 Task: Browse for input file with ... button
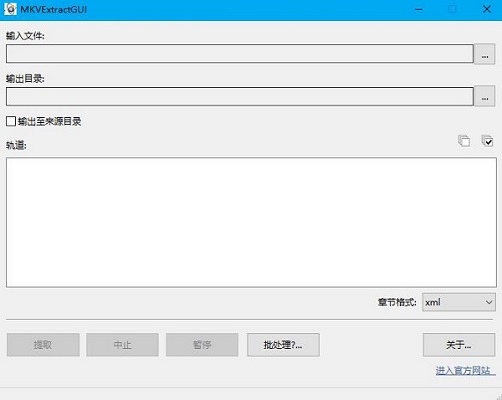click(485, 54)
